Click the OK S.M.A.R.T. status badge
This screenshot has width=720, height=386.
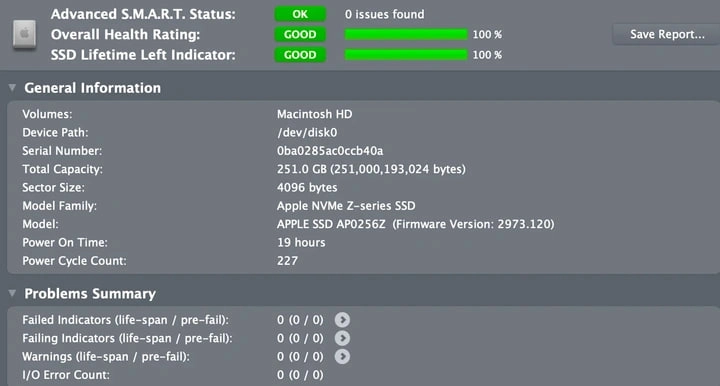click(x=300, y=14)
